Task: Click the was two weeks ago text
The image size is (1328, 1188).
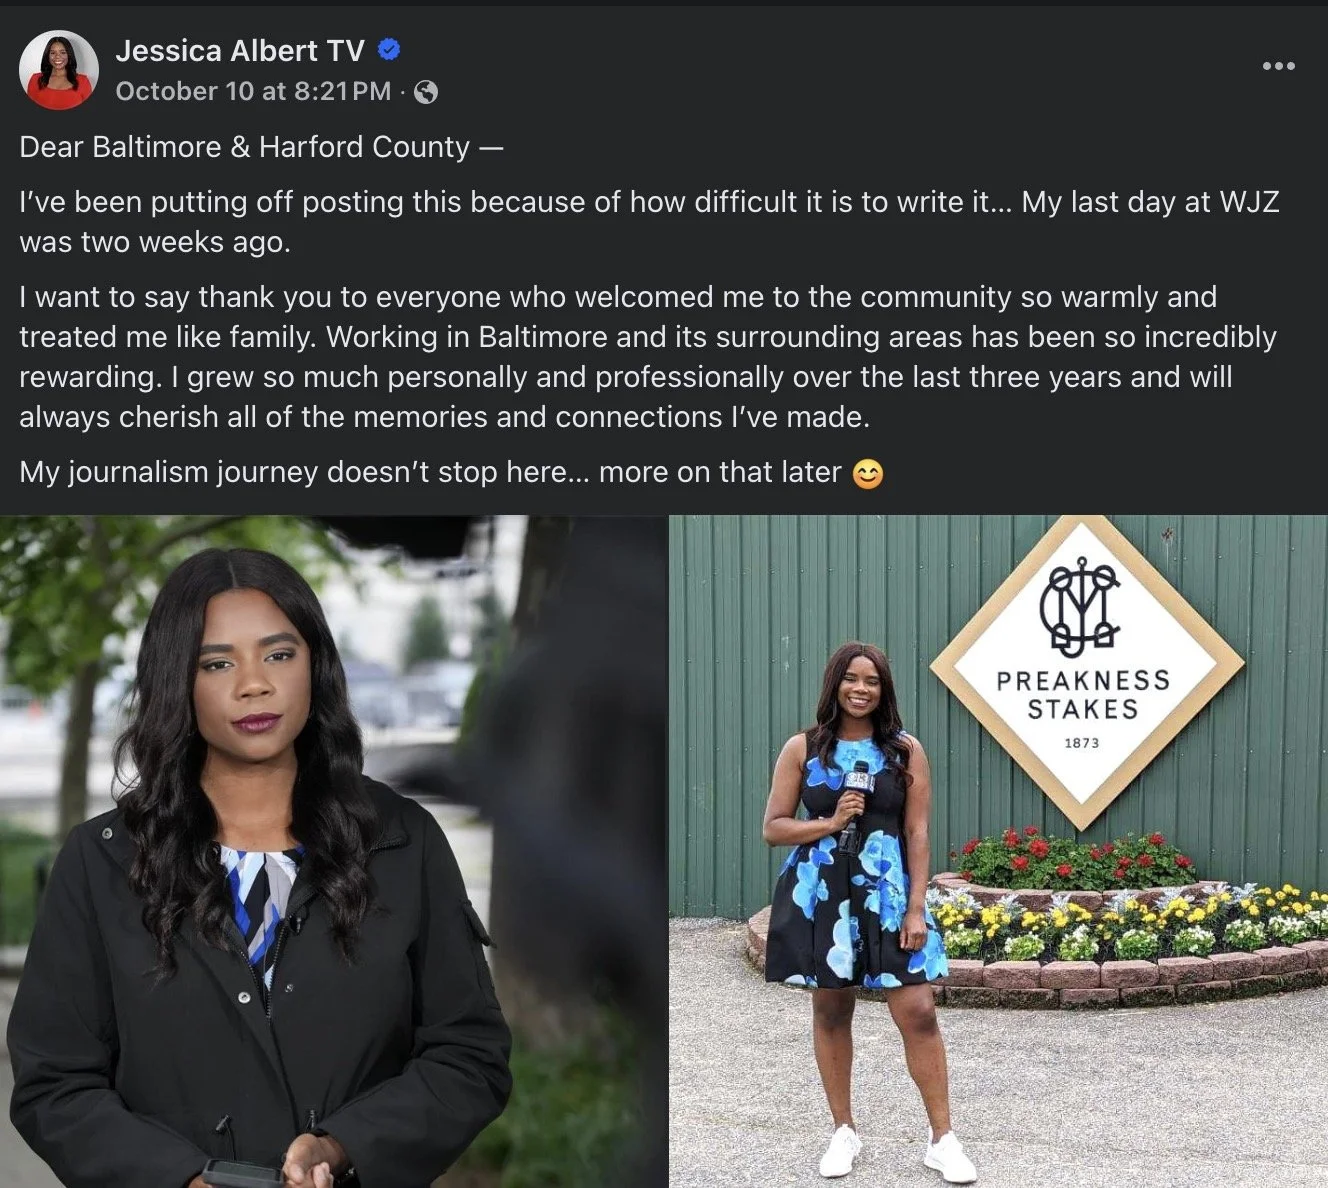Action: 155,242
